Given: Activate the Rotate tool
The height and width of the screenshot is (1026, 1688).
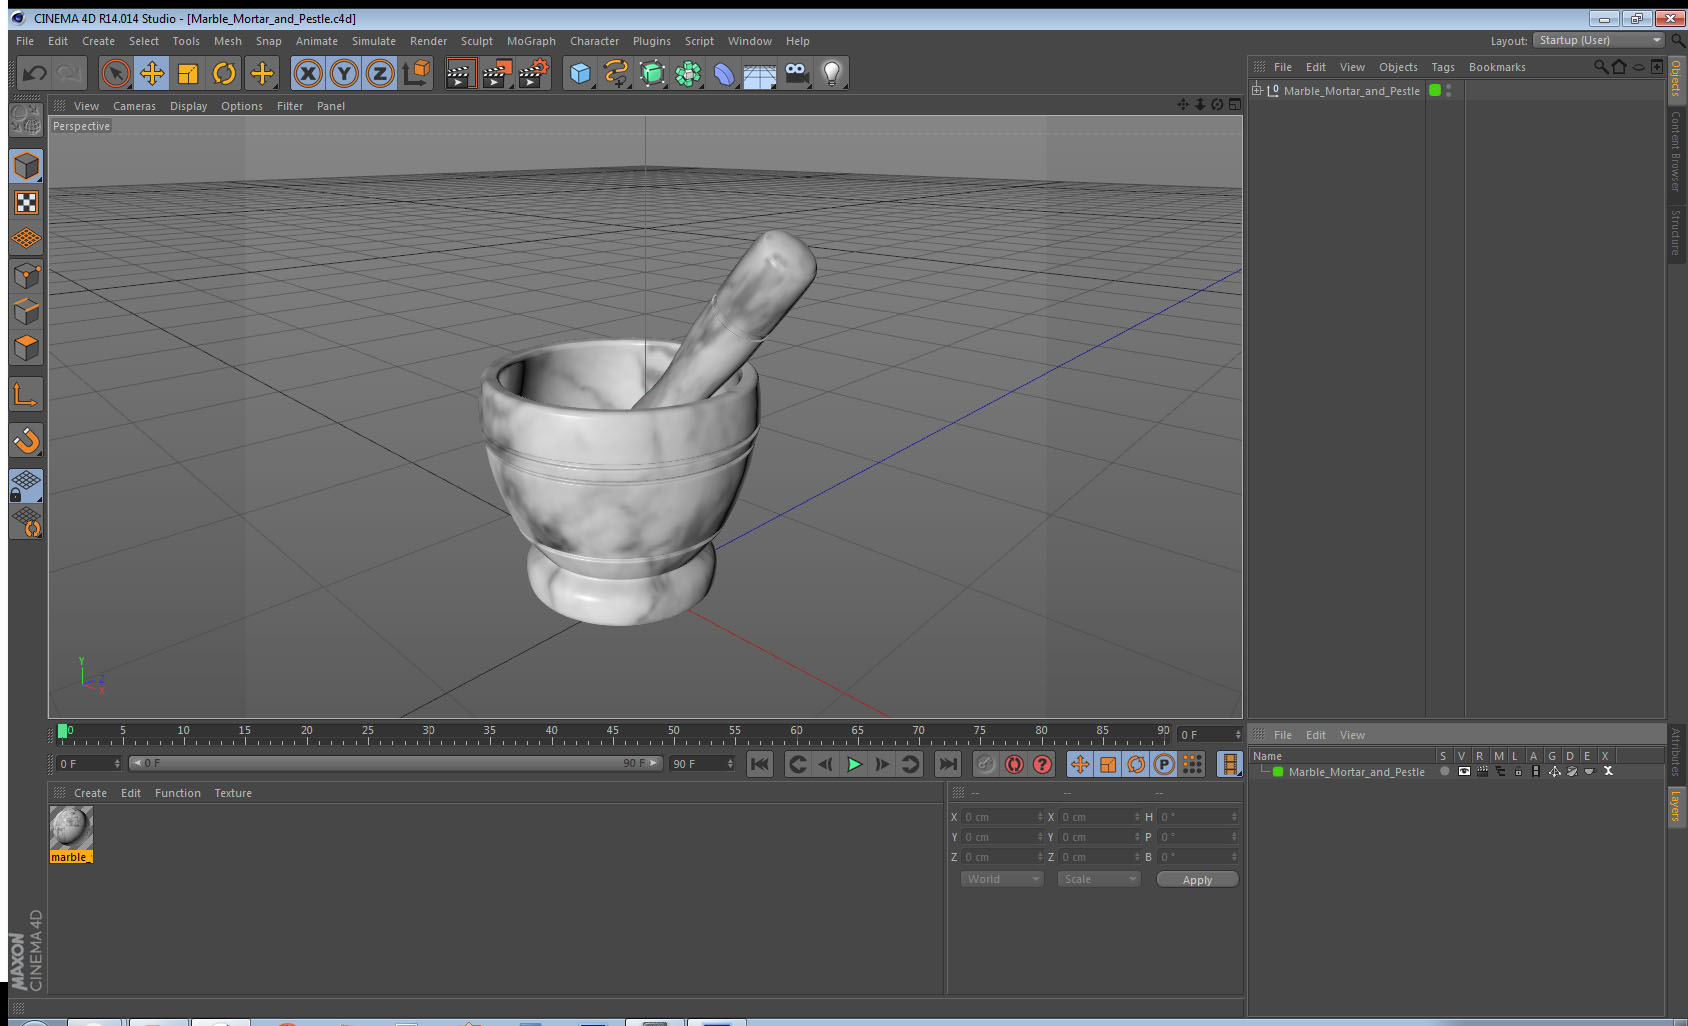Looking at the screenshot, I should point(224,73).
